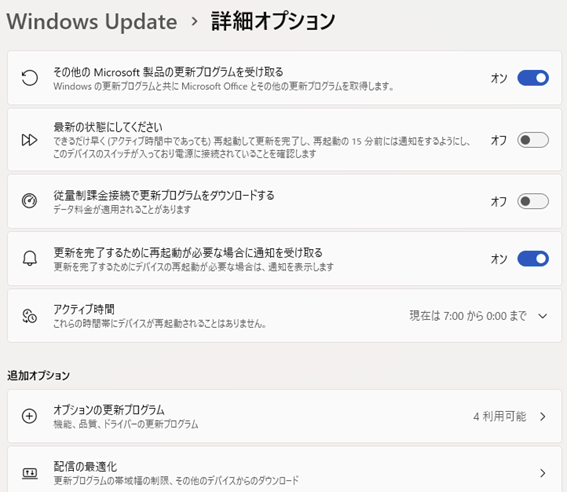Click the fast-forward 最新の状態にしてください icon
Image resolution: width=567 pixels, height=492 pixels.
(29, 140)
